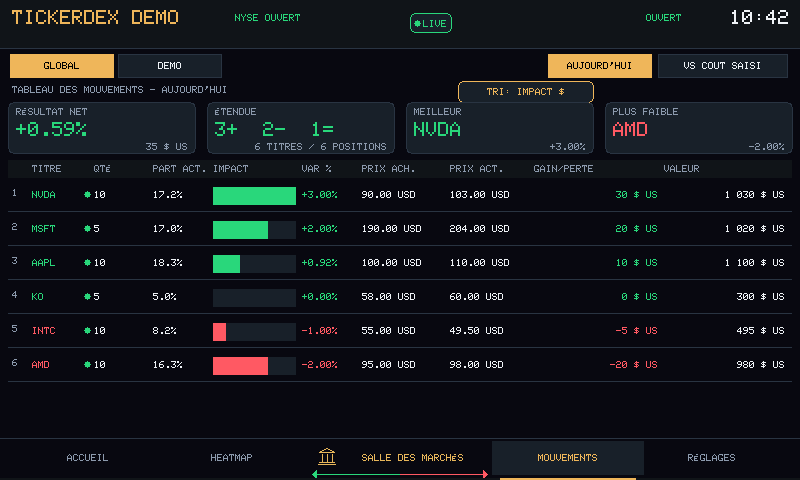Click the +3.00% variation for NVDA row

pos(319,195)
